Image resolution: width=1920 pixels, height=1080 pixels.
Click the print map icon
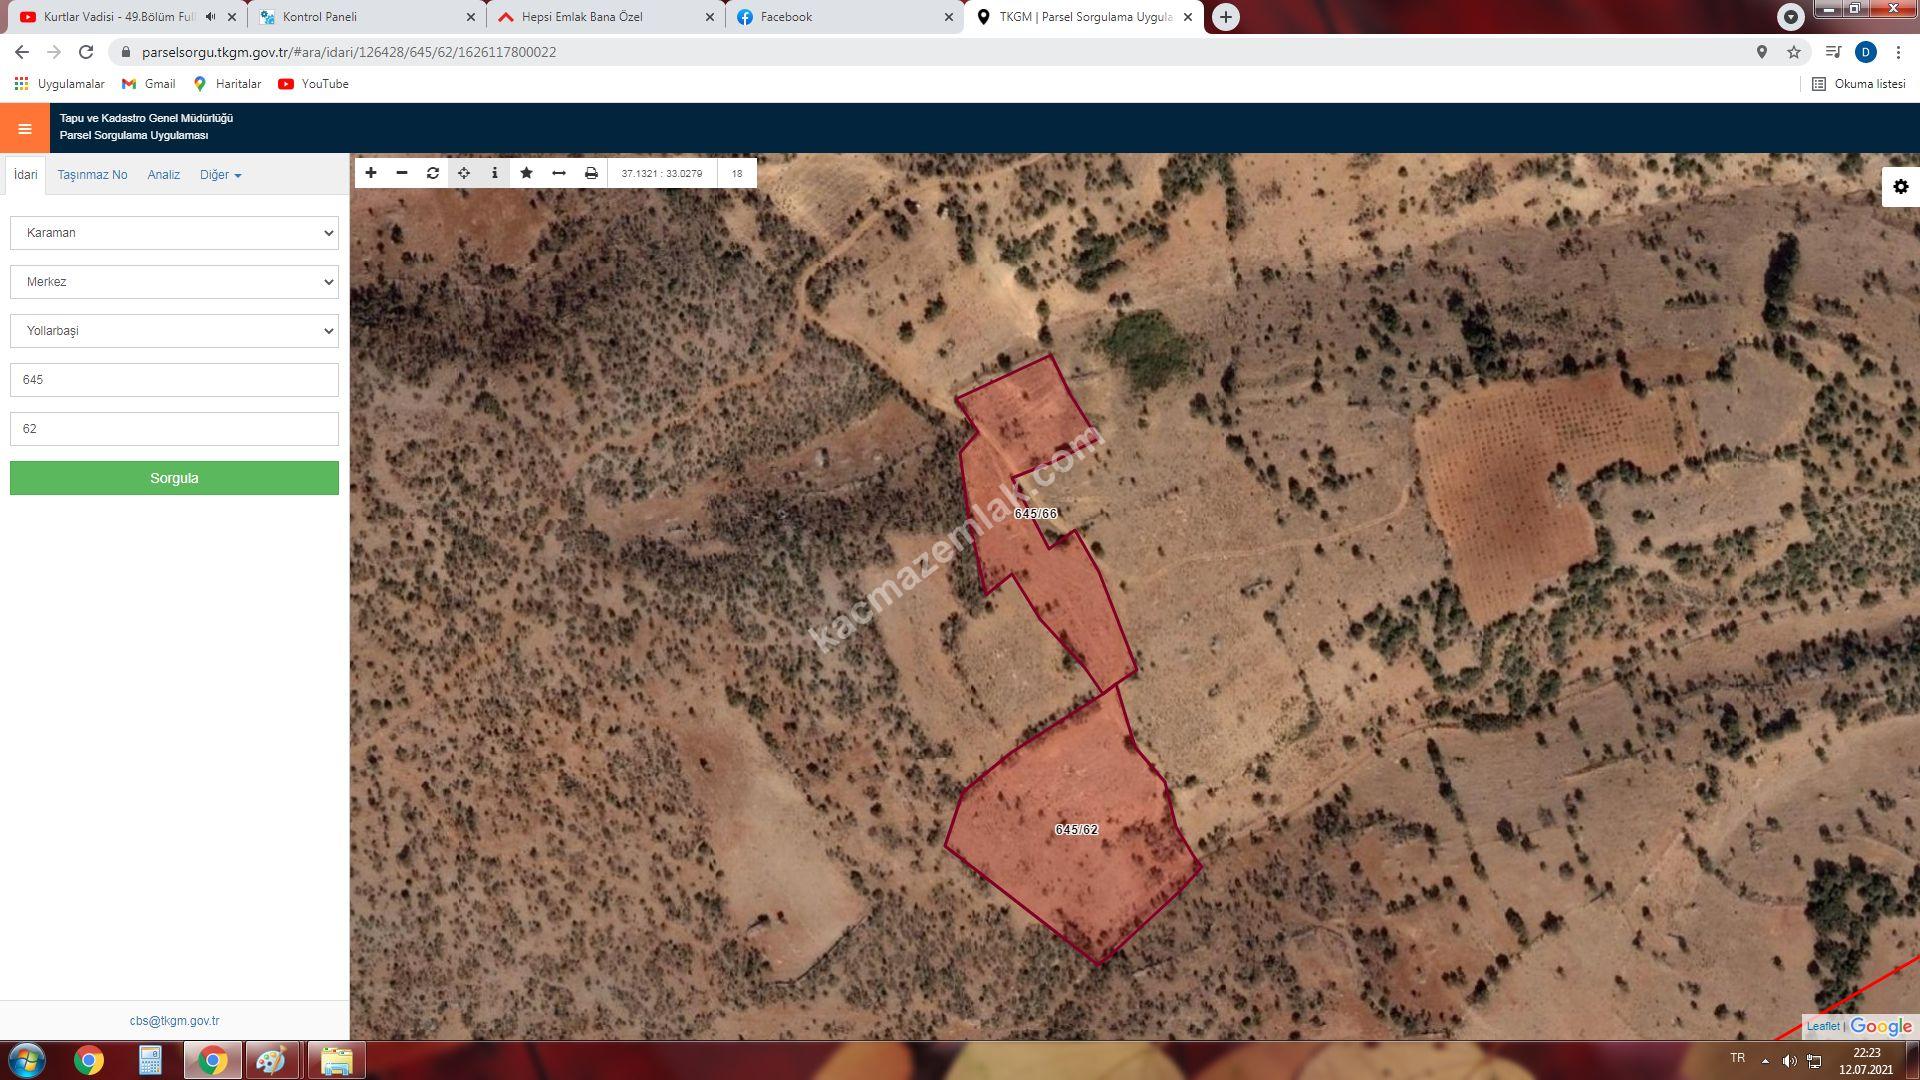coord(591,173)
